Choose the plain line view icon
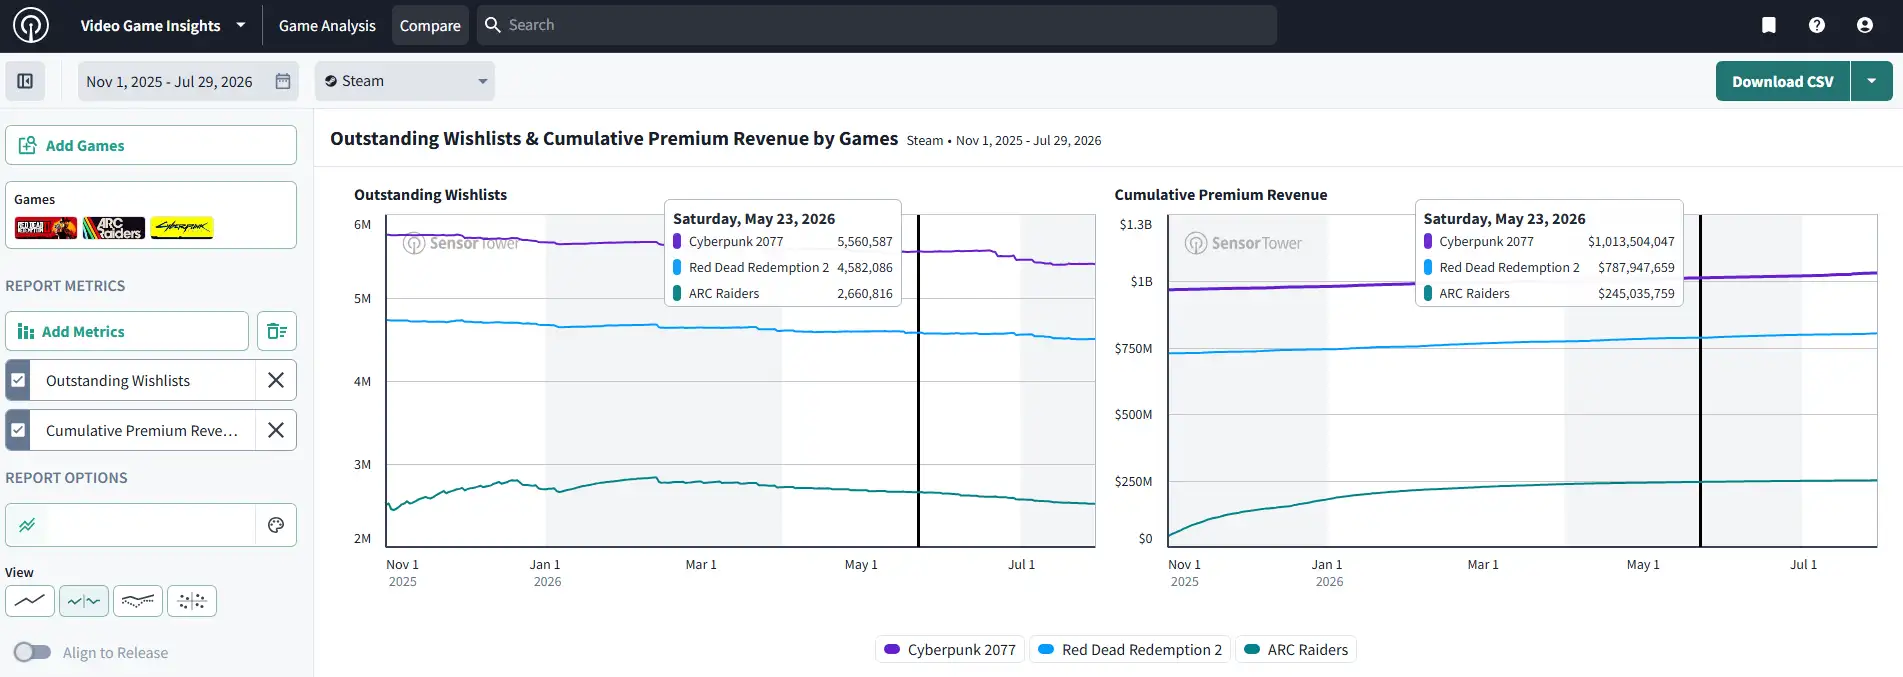The height and width of the screenshot is (677, 1903). (30, 601)
